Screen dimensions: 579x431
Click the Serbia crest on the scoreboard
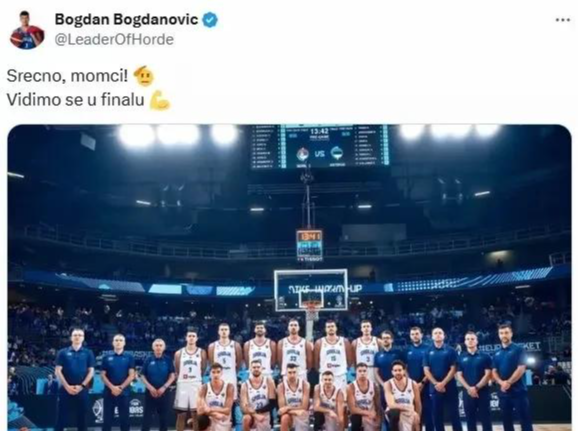(x=303, y=154)
